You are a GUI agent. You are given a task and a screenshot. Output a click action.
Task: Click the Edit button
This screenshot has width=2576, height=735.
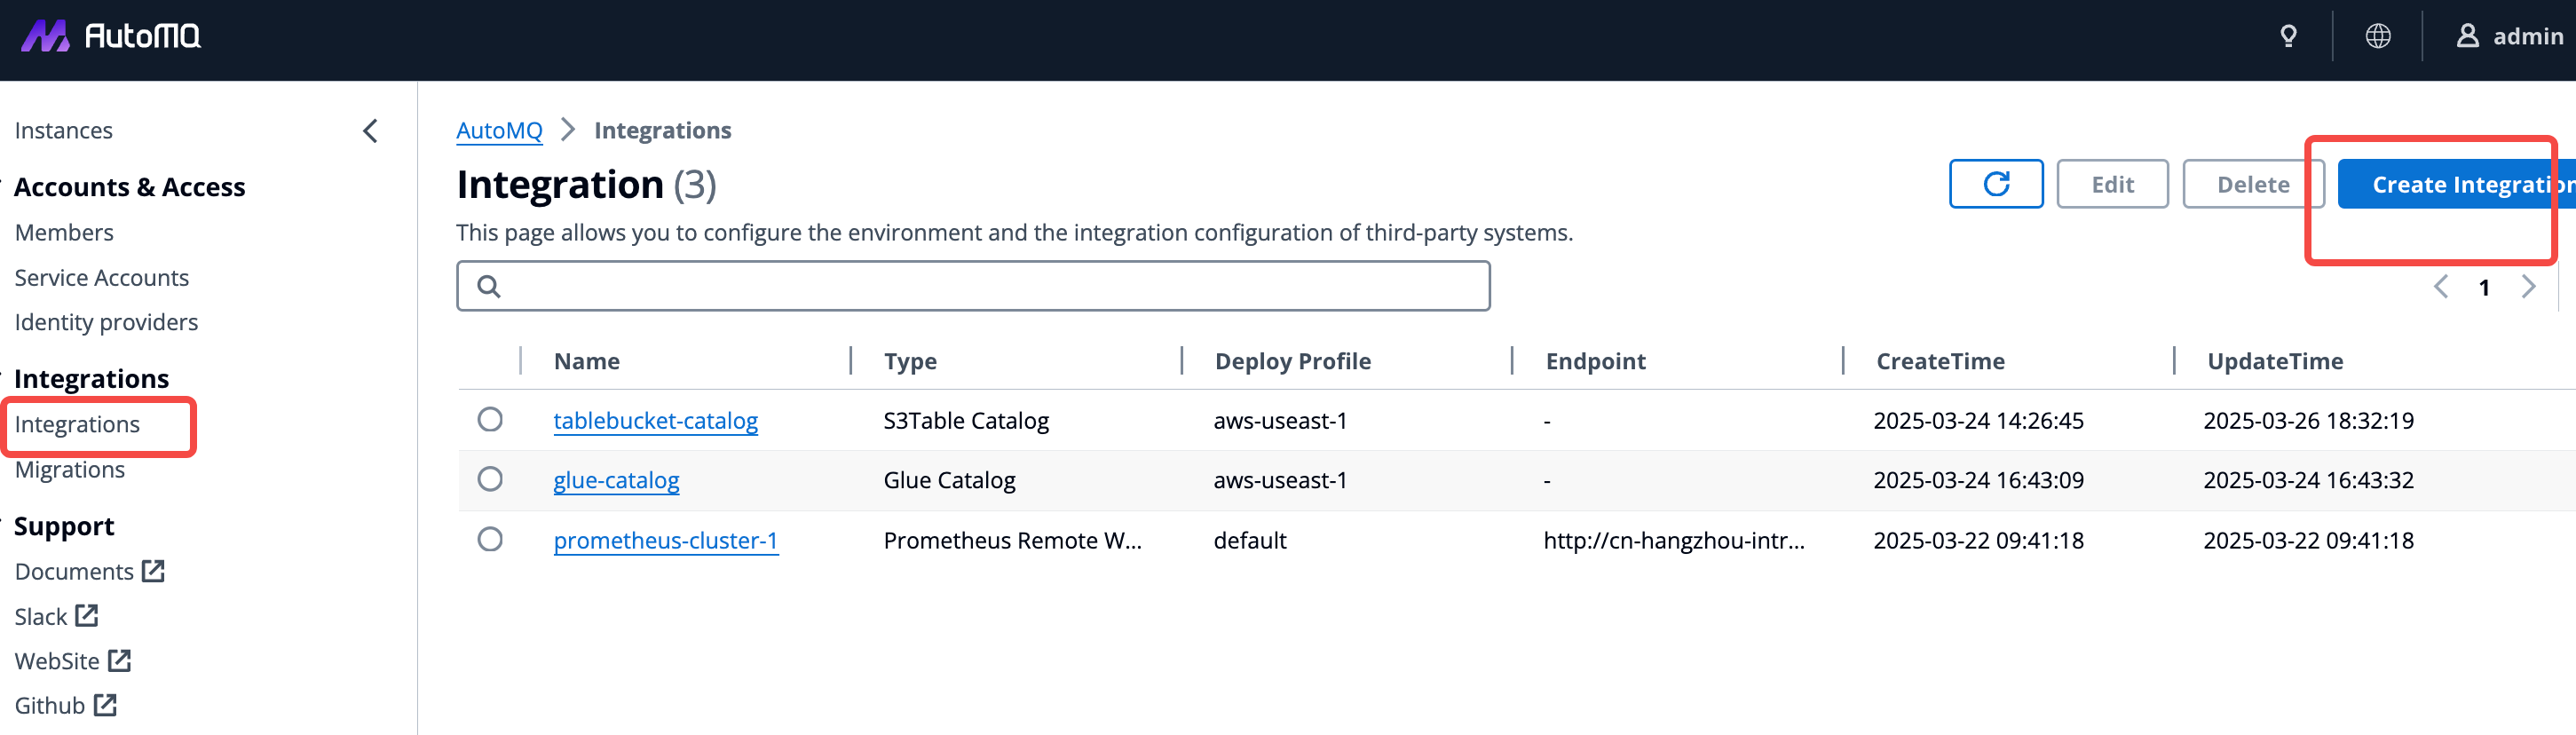coord(2112,184)
